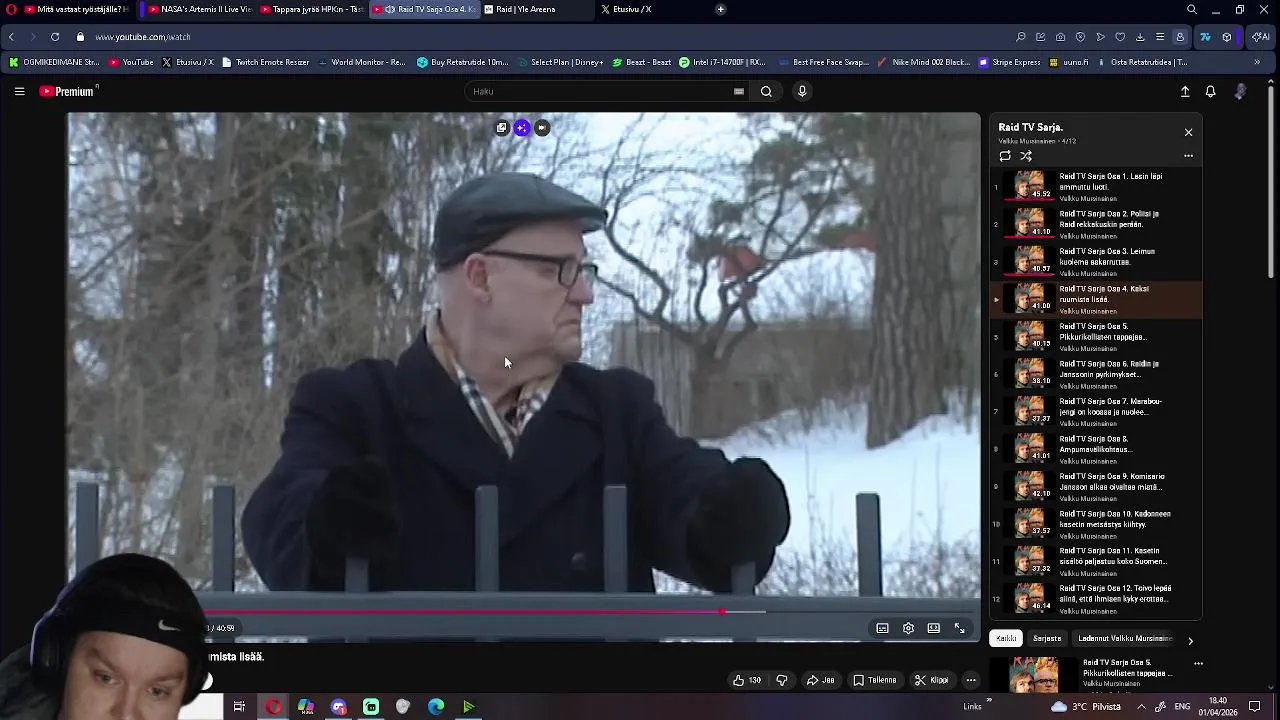Open playlist three-dot options menu

tap(1188, 156)
